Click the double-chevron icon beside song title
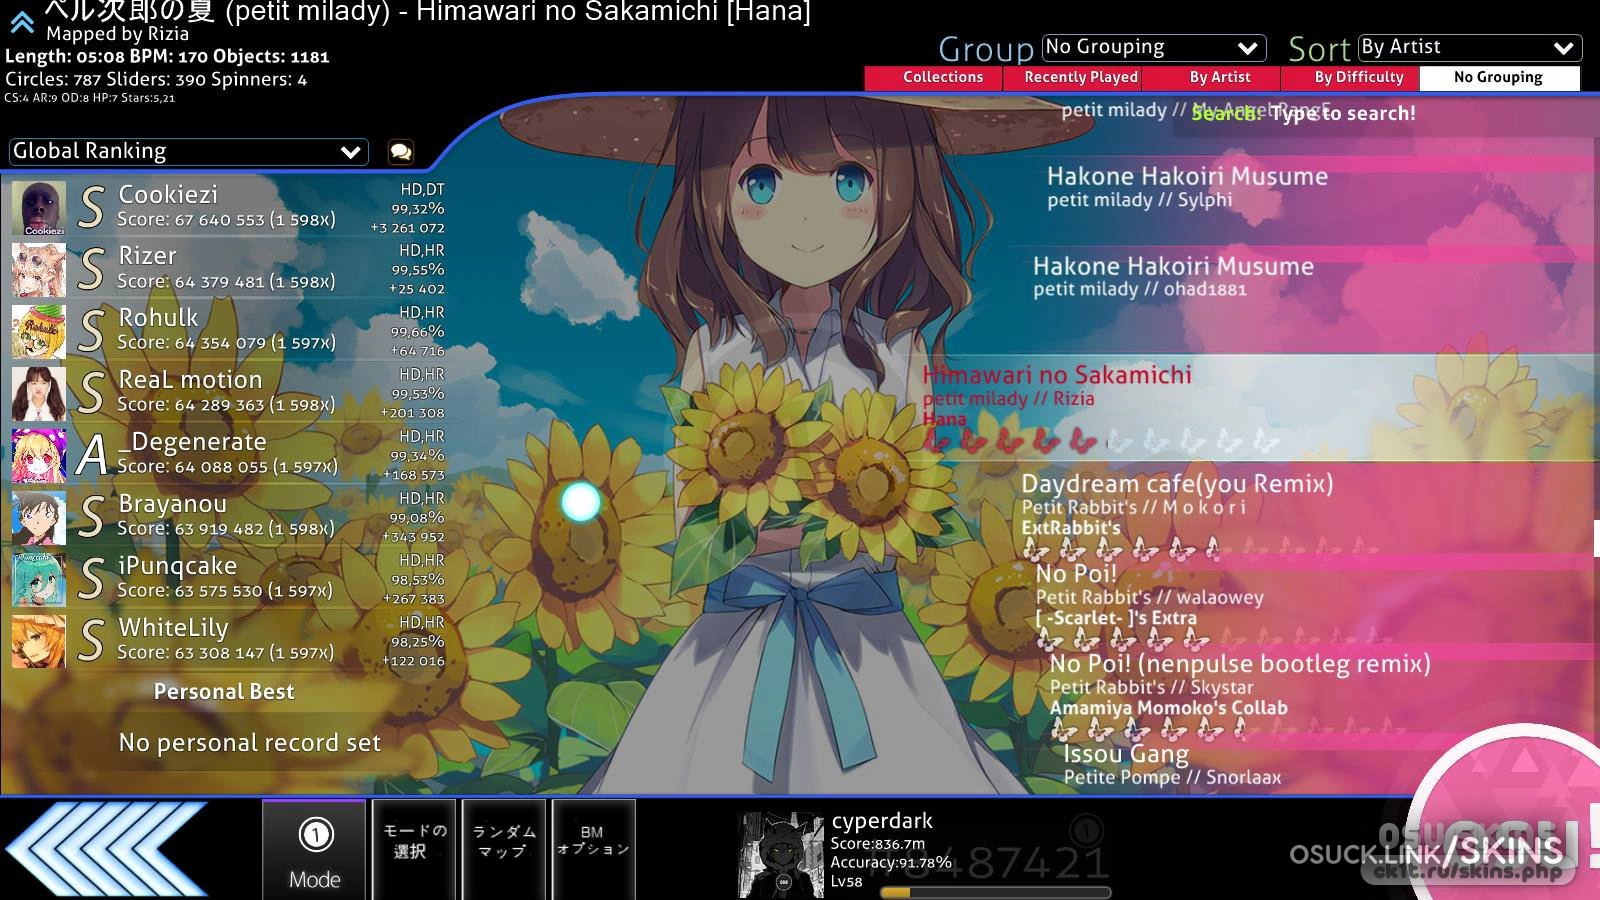Image resolution: width=1600 pixels, height=900 pixels. point(22,22)
